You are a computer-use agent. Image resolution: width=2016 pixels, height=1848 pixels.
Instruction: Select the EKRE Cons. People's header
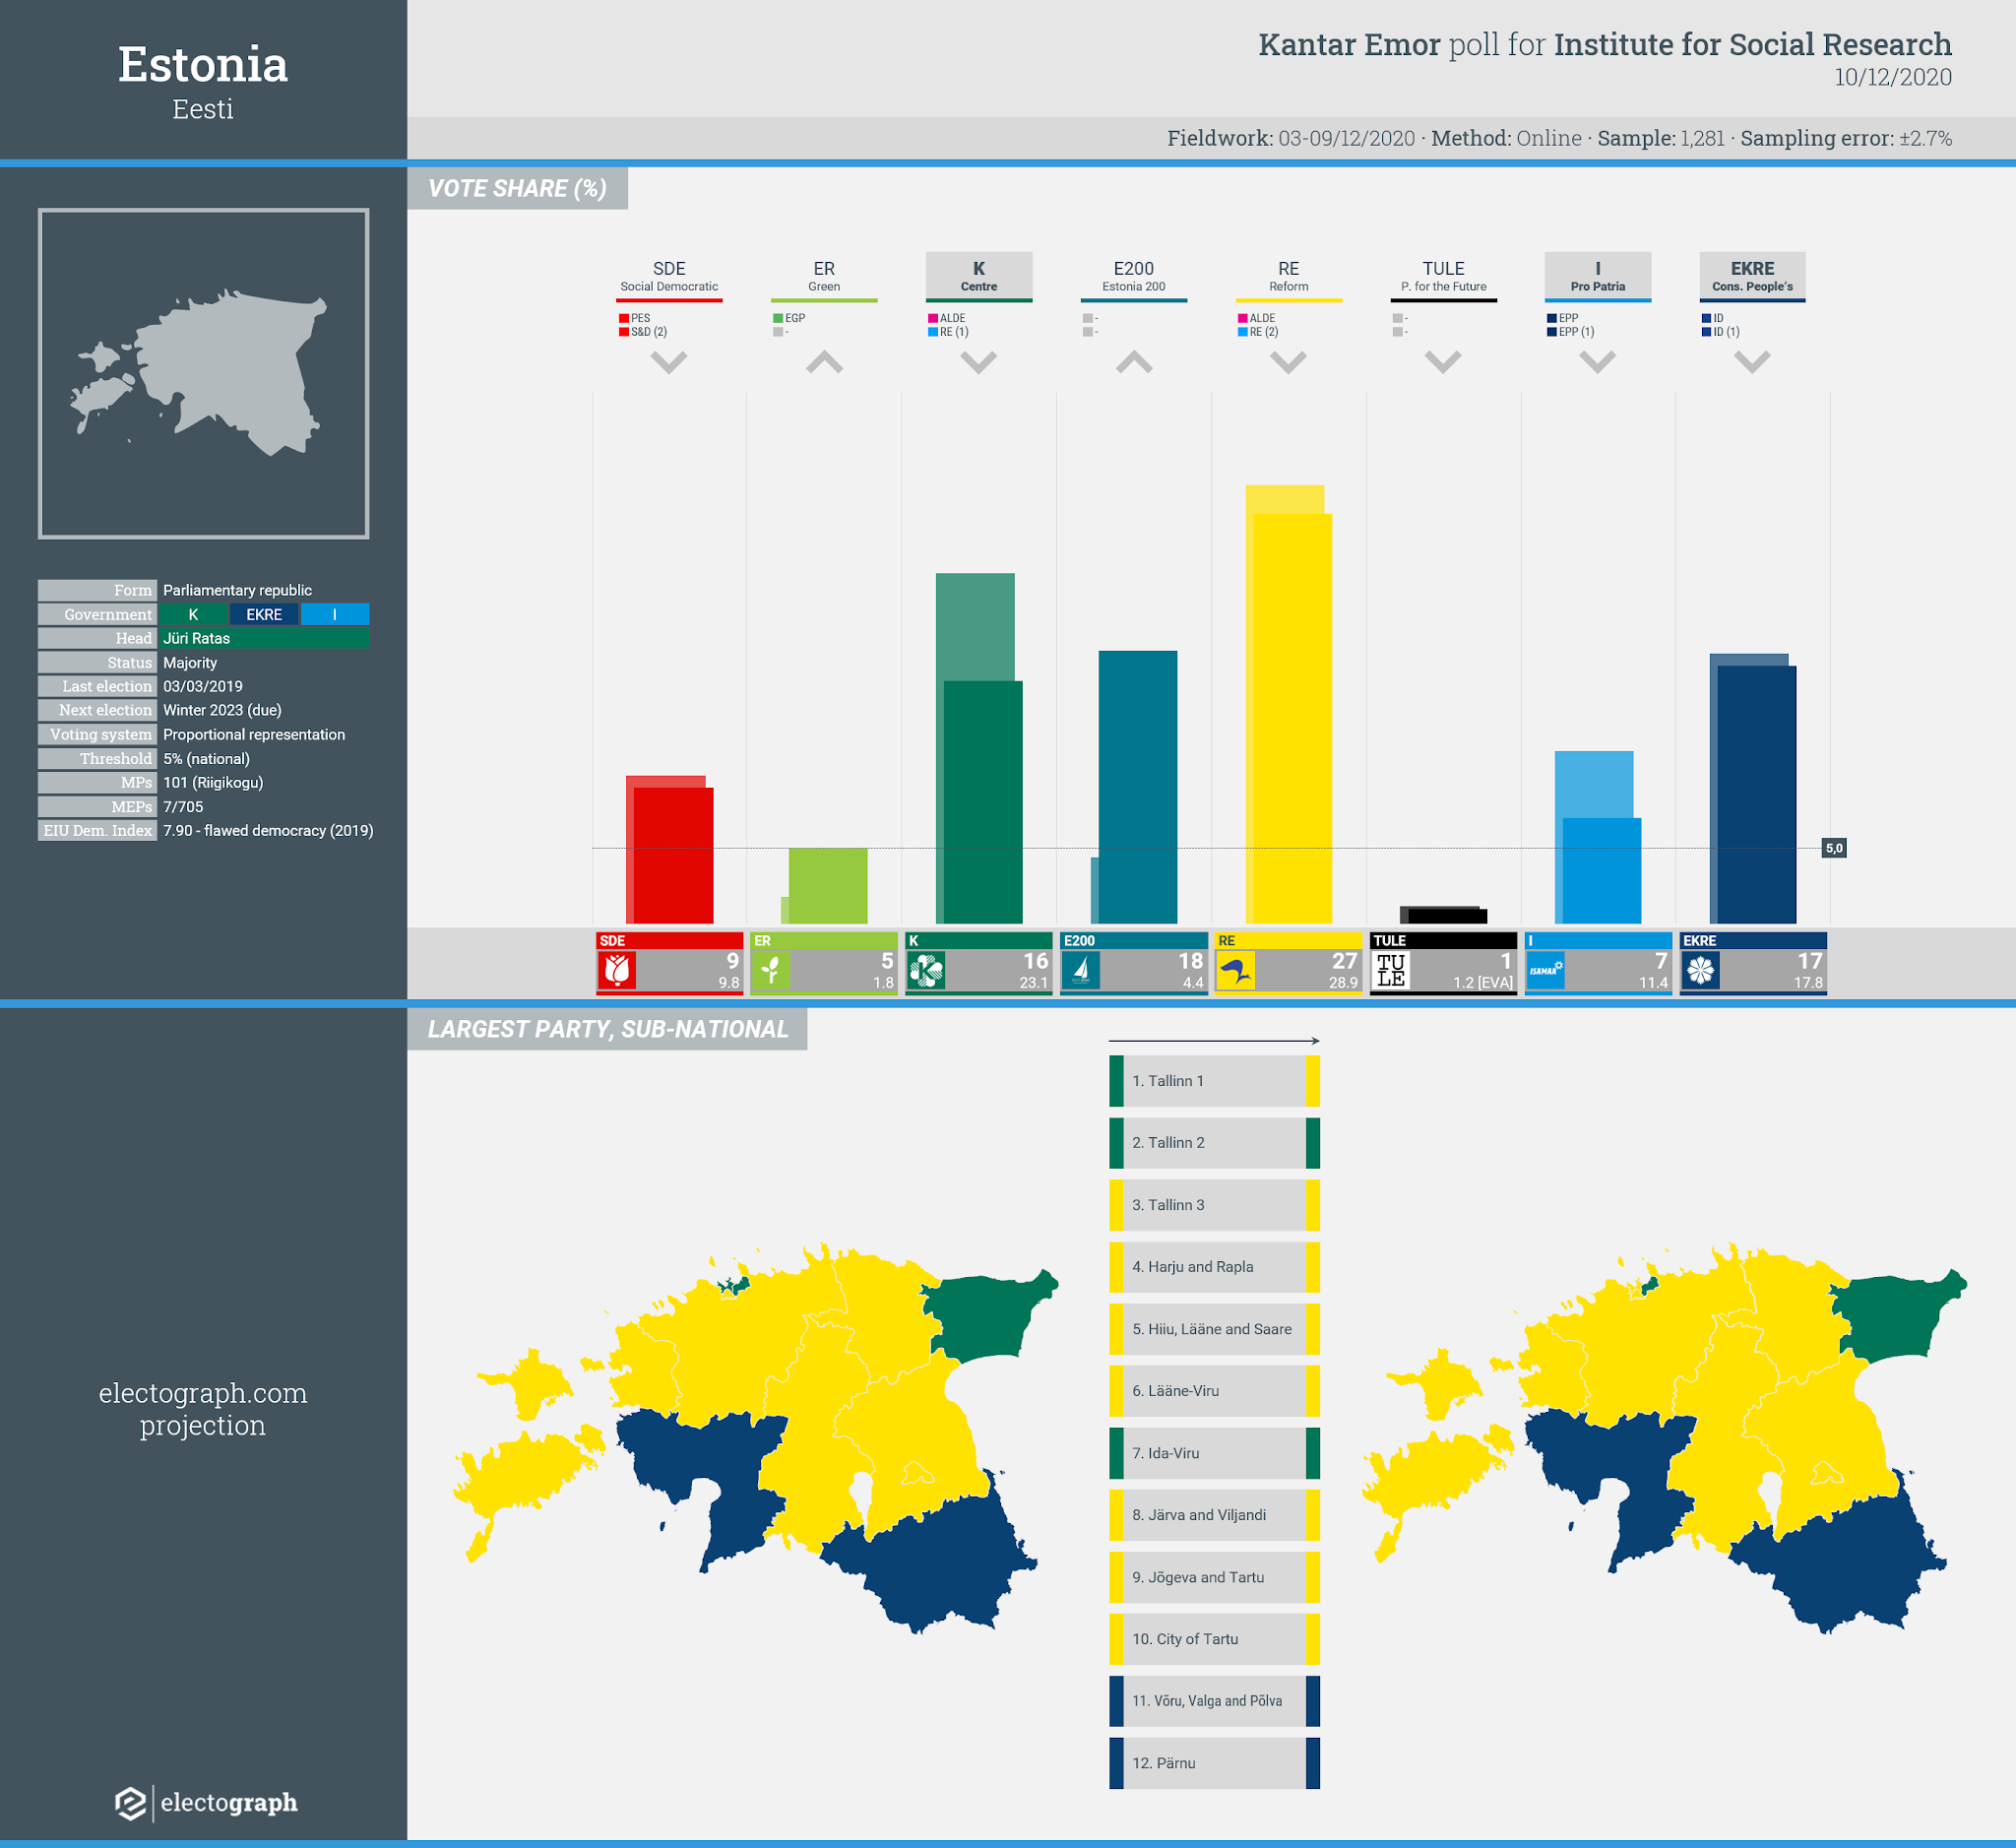click(1752, 276)
